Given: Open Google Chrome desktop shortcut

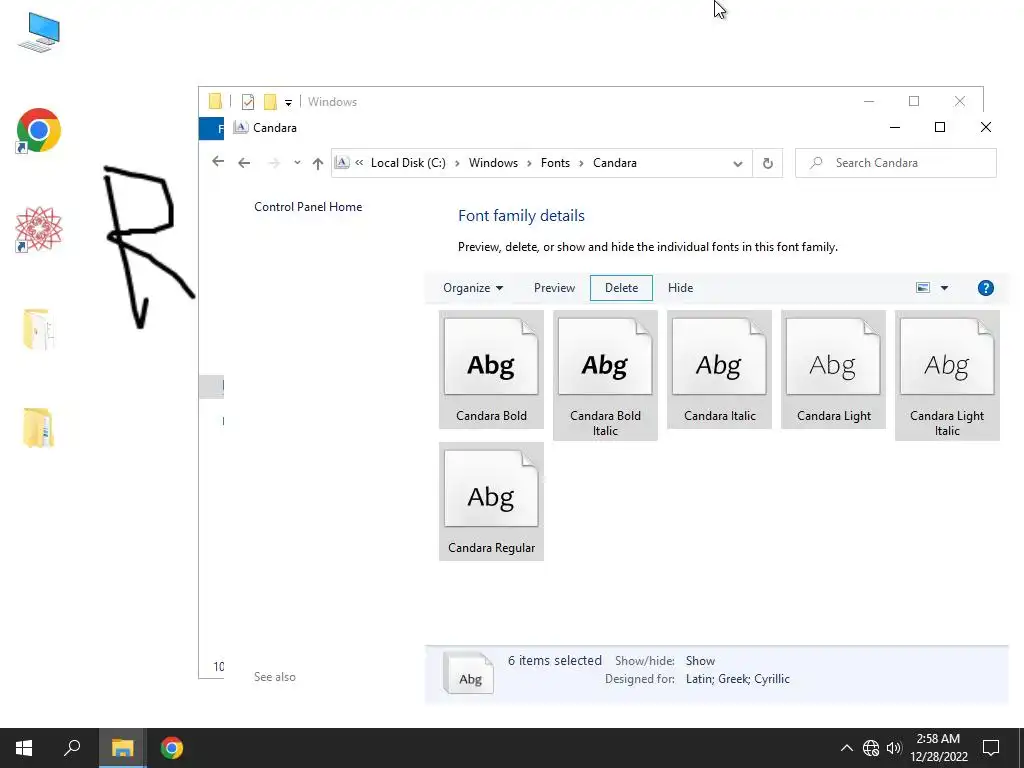Looking at the screenshot, I should pos(39,131).
